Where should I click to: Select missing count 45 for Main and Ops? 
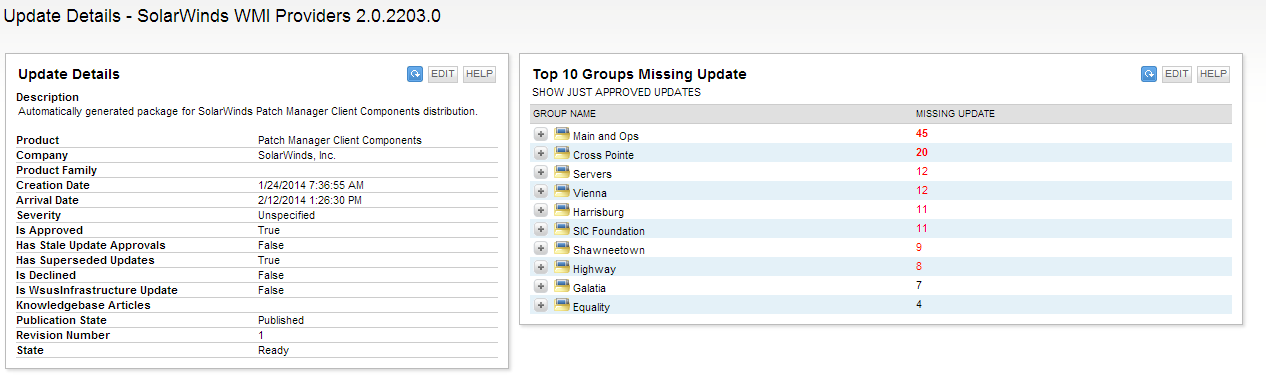(922, 133)
